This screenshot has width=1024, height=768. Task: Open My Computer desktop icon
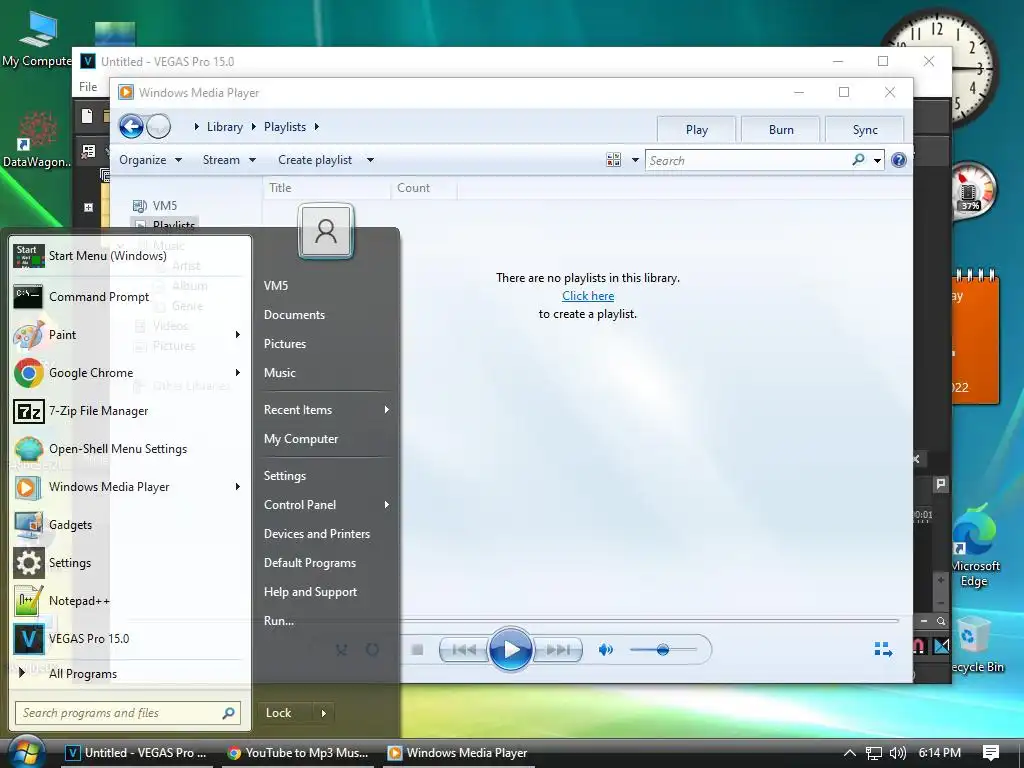pos(37,39)
